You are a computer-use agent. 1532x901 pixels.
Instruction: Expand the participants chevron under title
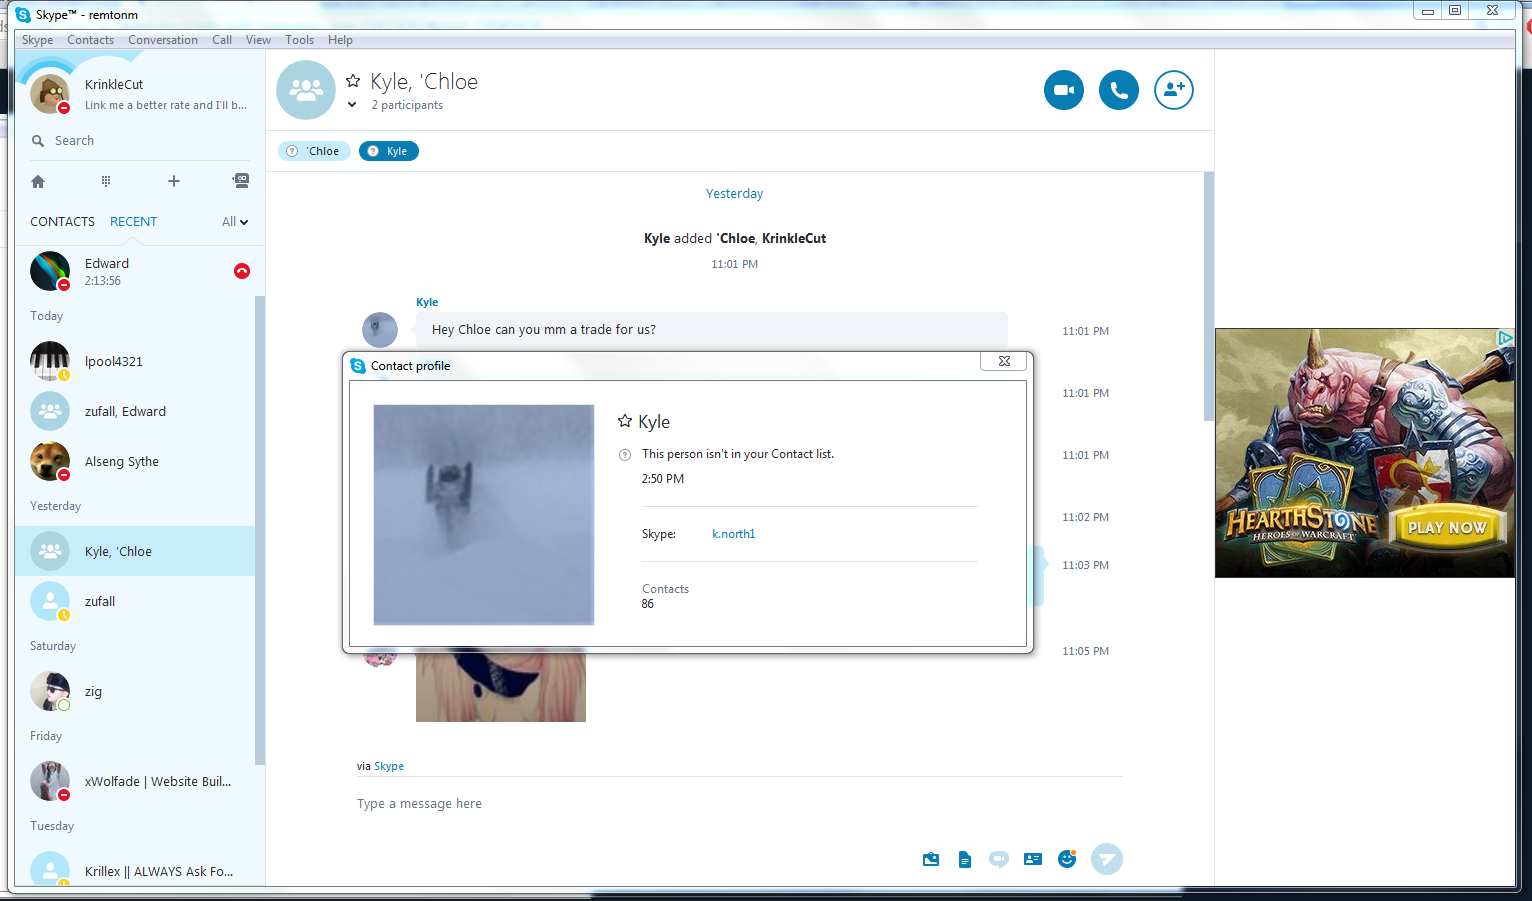[x=352, y=105]
